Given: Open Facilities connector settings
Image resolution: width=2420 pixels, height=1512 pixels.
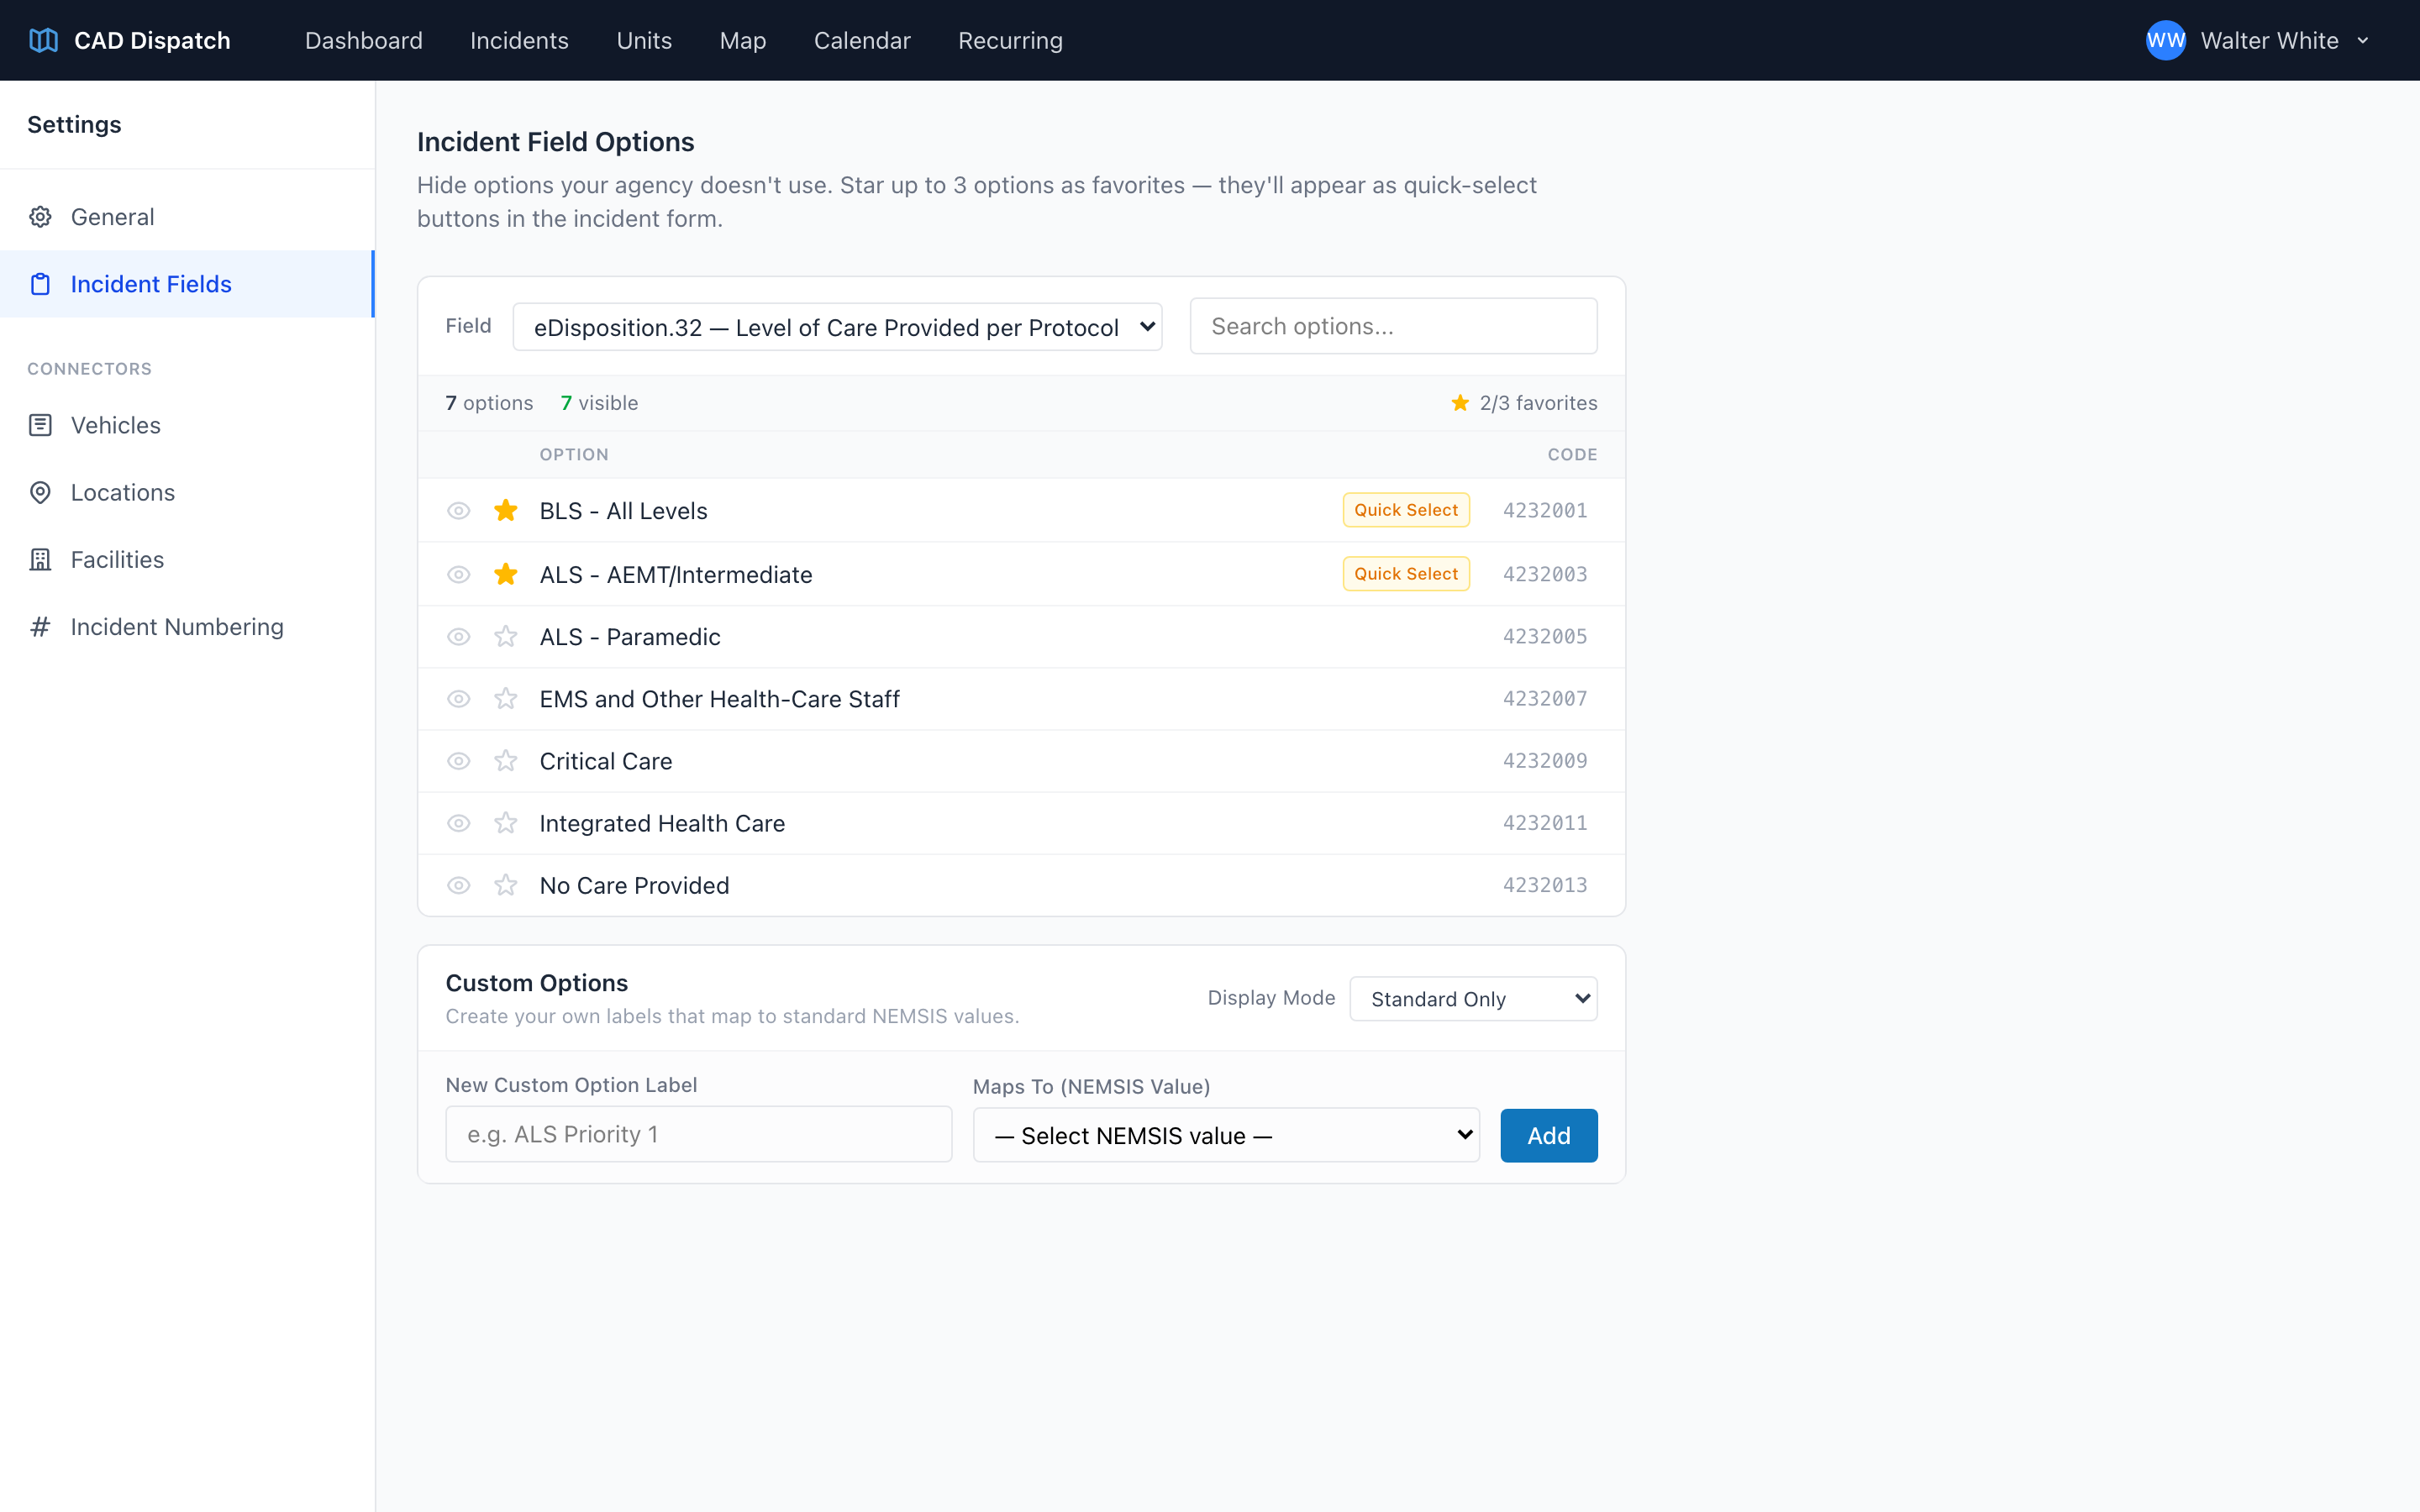Looking at the screenshot, I should [x=187, y=559].
